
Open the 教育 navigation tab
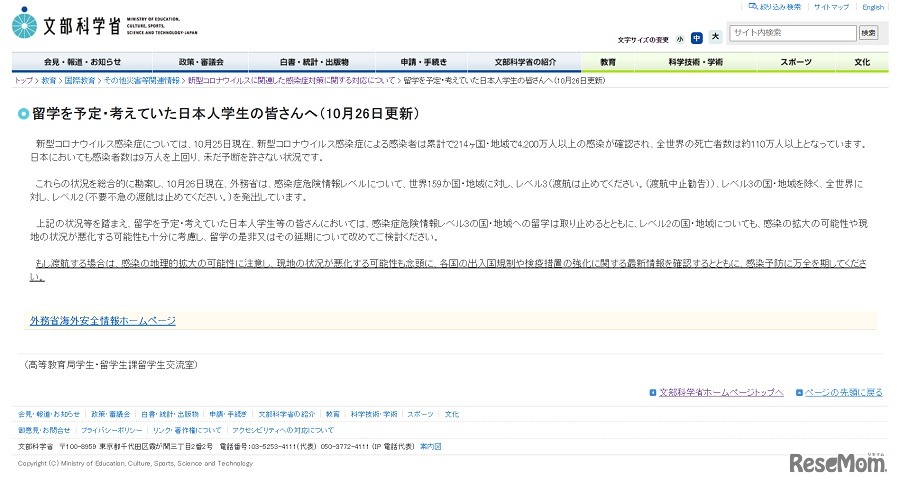click(608, 62)
